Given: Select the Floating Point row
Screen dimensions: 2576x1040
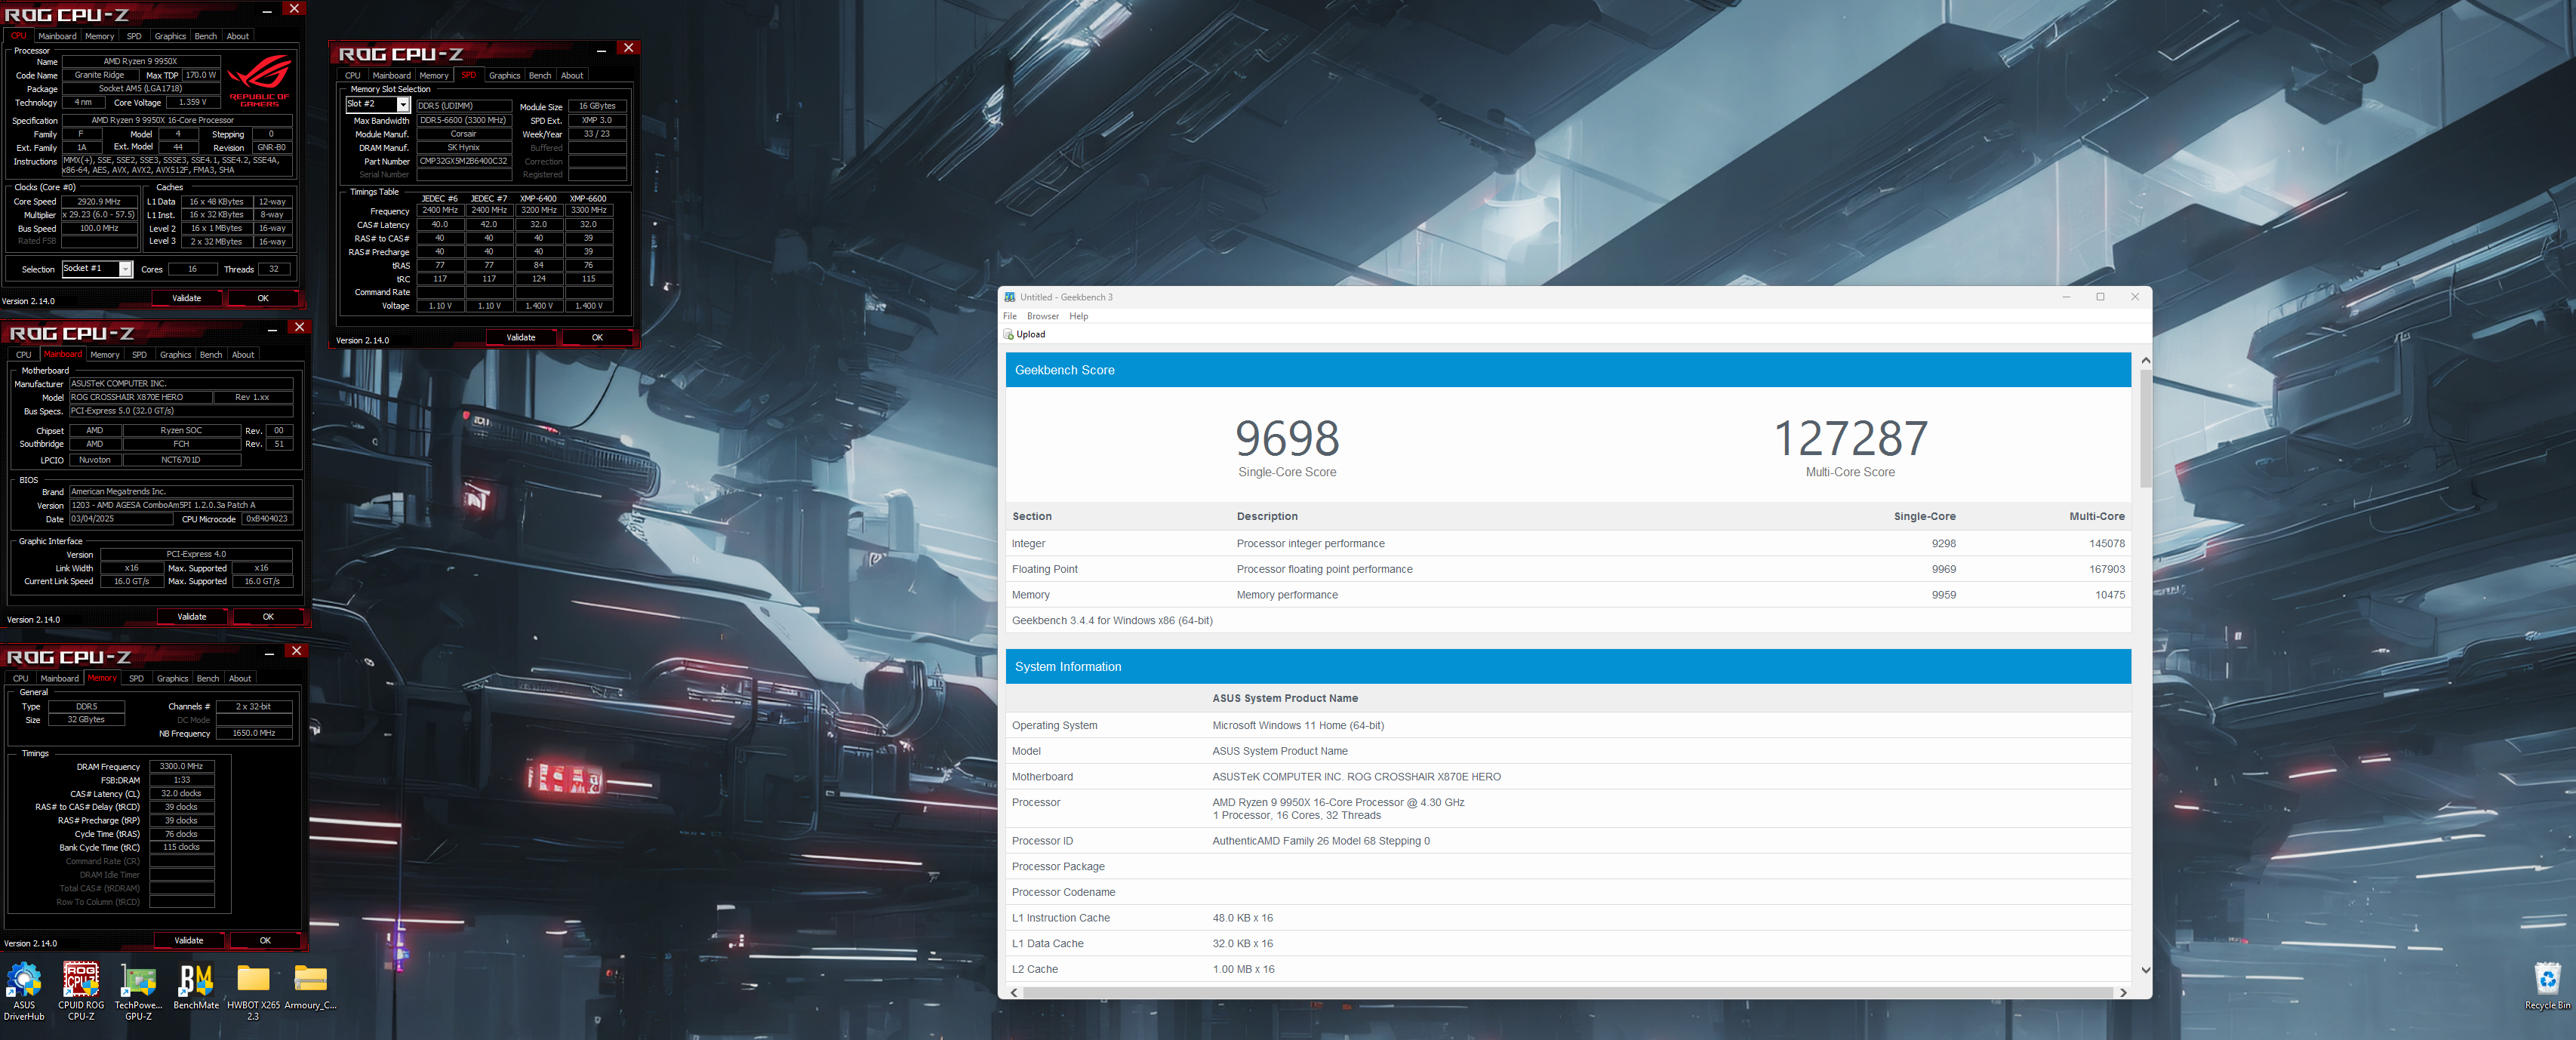Looking at the screenshot, I should tap(1568, 570).
